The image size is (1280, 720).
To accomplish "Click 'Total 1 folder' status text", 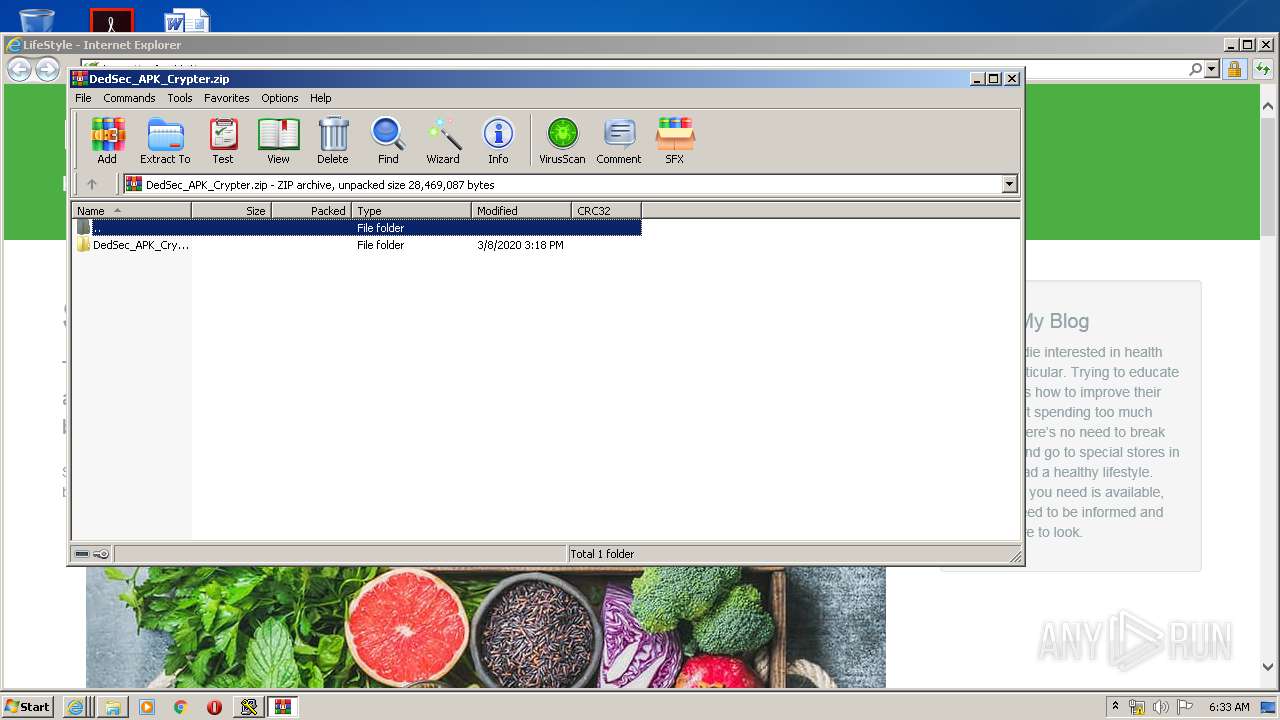I will (x=602, y=554).
